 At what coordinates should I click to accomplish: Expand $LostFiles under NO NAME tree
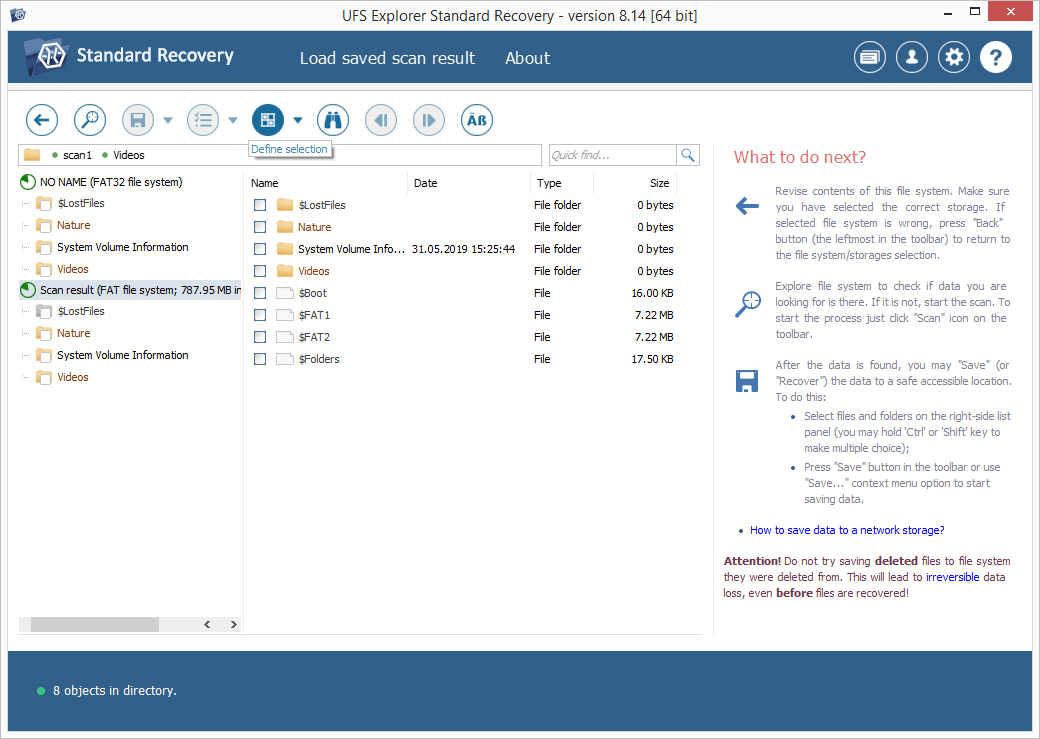(25, 203)
